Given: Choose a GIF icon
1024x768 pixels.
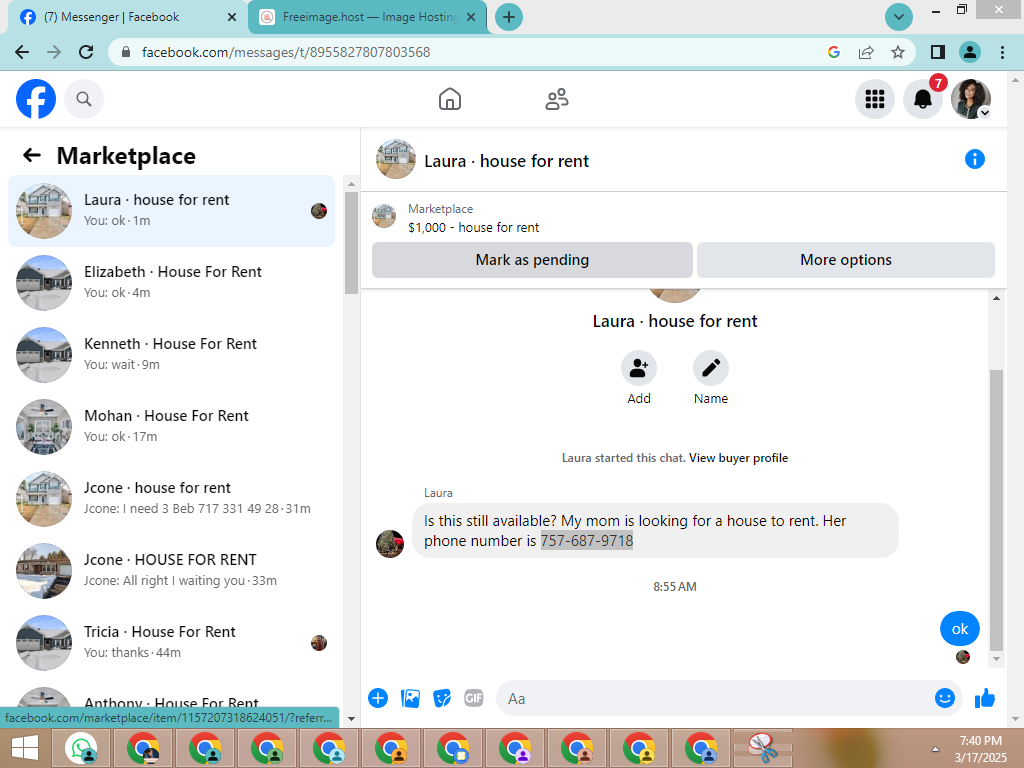Looking at the screenshot, I should [473, 698].
